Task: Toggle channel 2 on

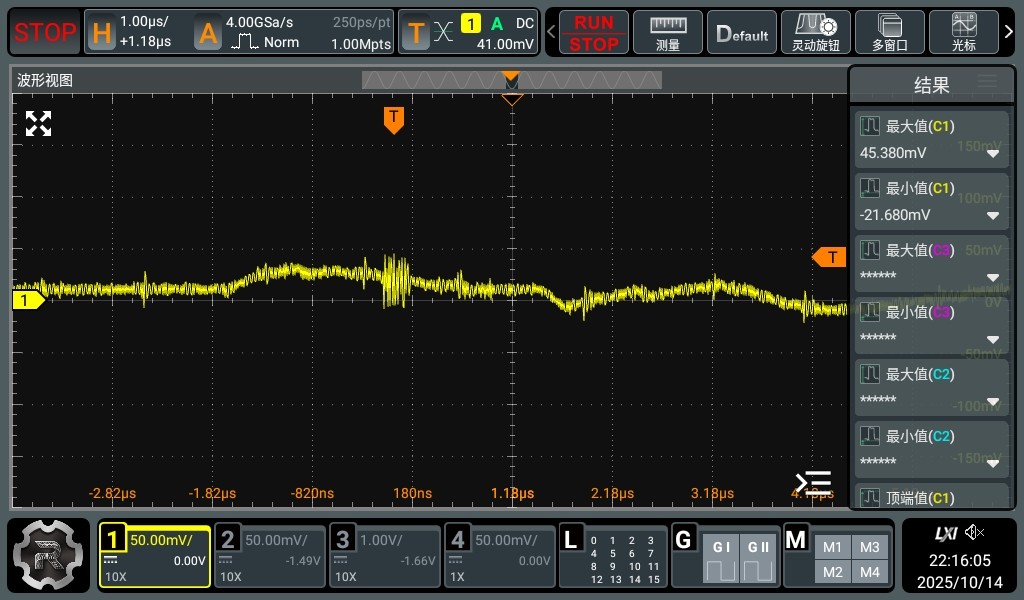Action: (270, 556)
